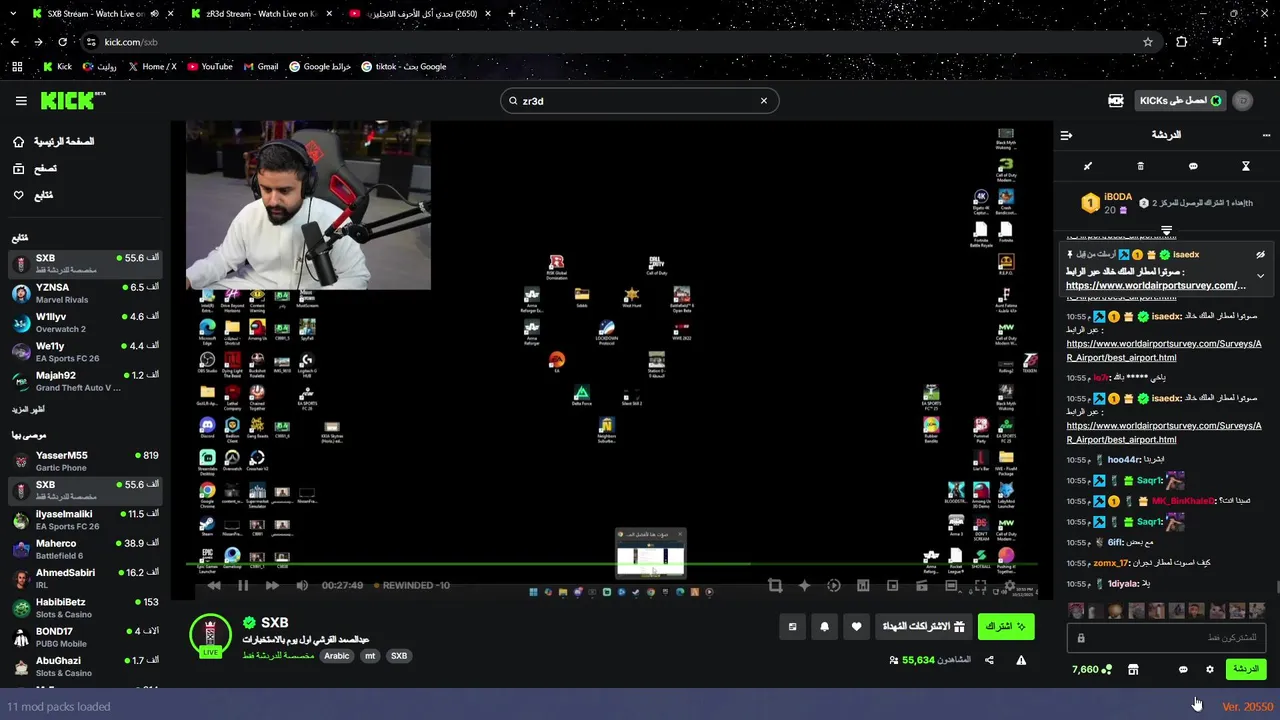Click the Arabic tag chip
The height and width of the screenshot is (720, 1280).
coord(337,656)
